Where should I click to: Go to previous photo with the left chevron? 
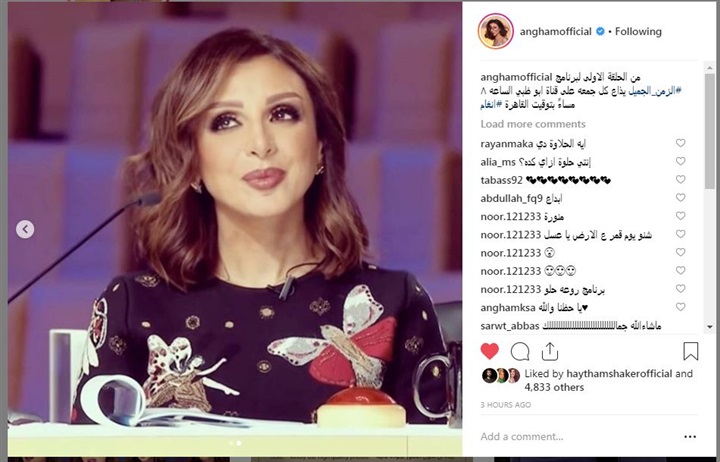pyautogui.click(x=25, y=229)
